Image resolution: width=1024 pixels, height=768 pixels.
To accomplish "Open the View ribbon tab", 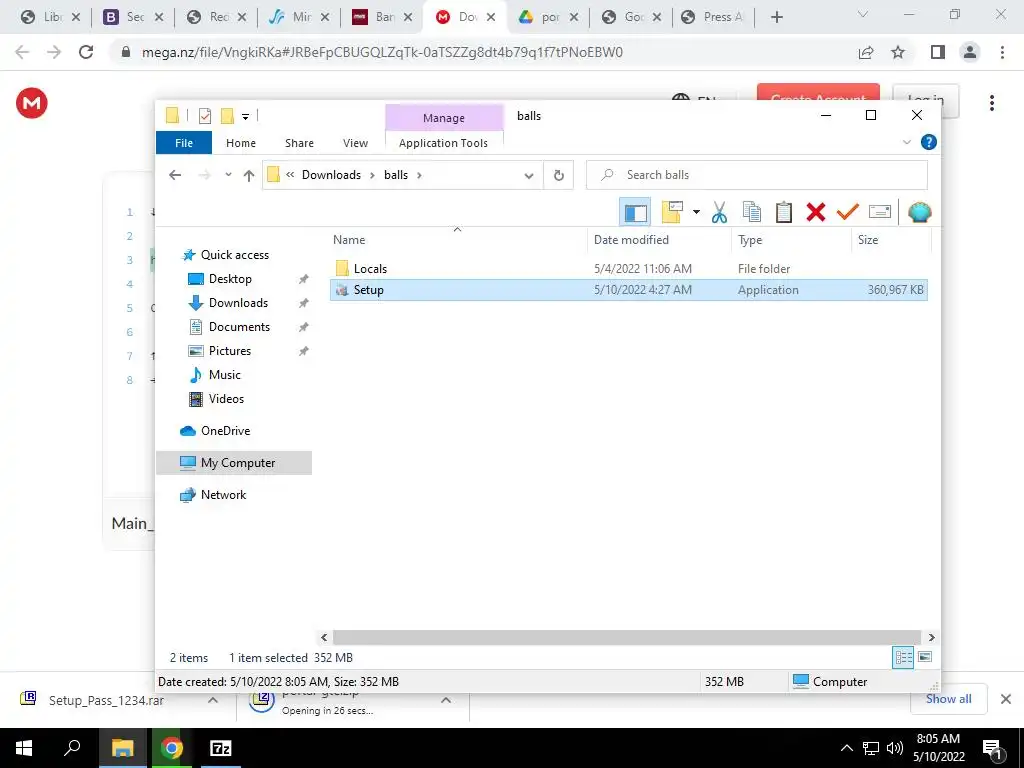I will [x=355, y=143].
